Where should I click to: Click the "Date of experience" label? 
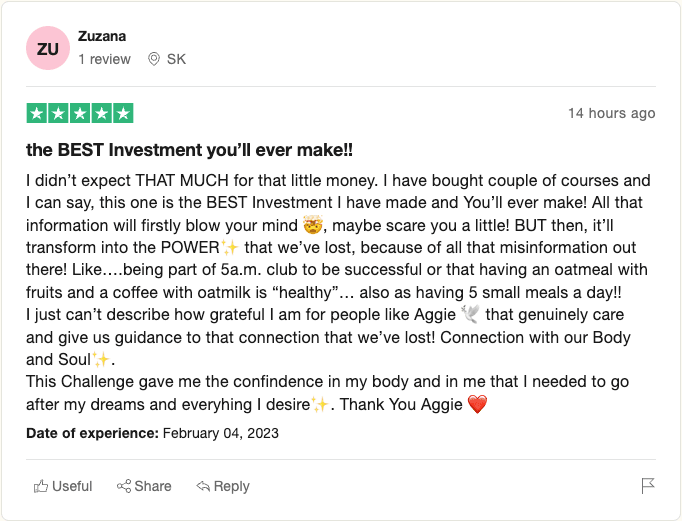pyautogui.click(x=92, y=434)
